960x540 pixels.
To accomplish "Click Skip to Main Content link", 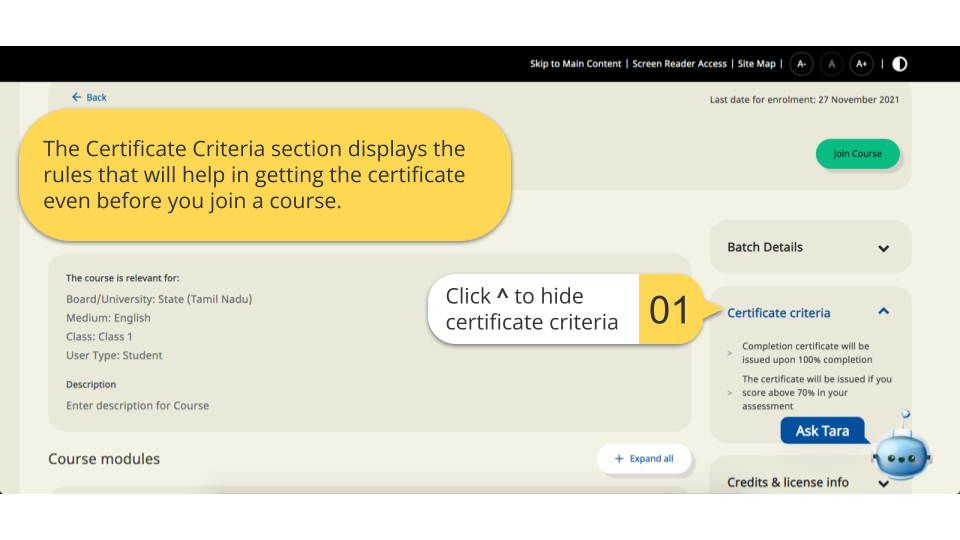I will pos(575,64).
